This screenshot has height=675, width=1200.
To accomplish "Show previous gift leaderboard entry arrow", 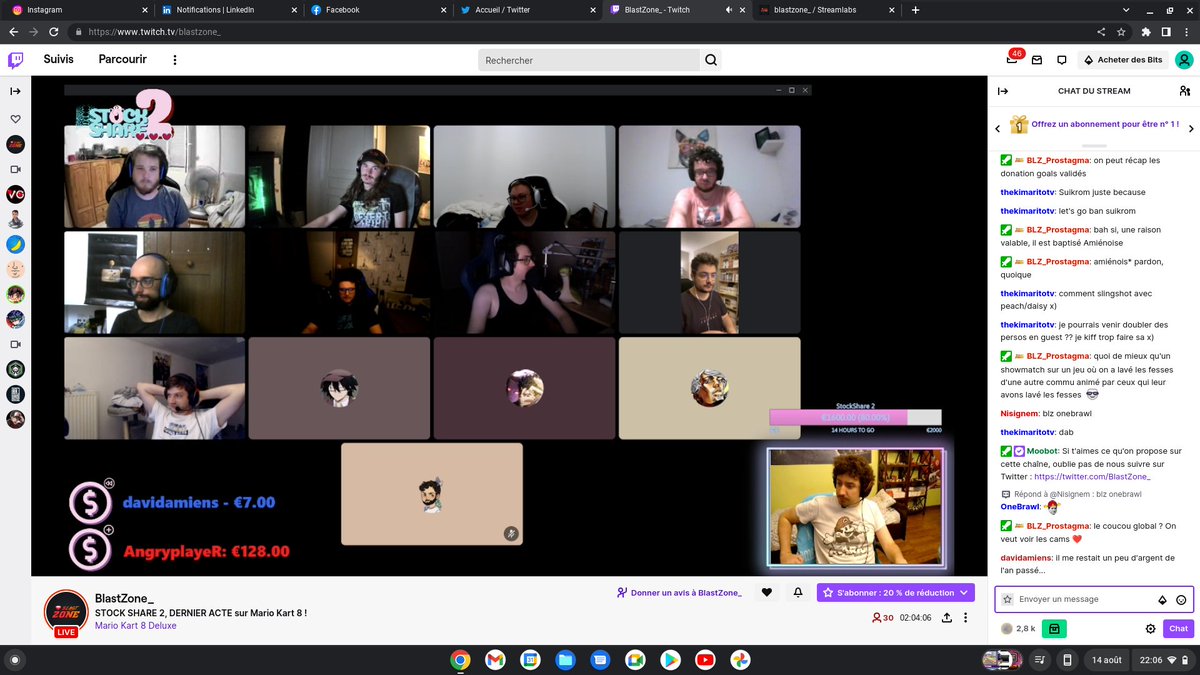I will [x=997, y=128].
